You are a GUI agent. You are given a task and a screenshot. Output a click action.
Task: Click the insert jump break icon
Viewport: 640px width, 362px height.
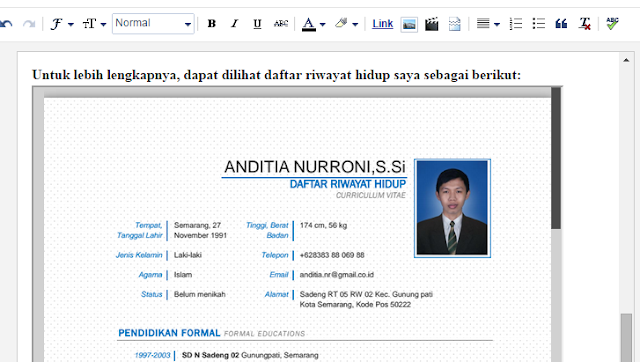(455, 24)
